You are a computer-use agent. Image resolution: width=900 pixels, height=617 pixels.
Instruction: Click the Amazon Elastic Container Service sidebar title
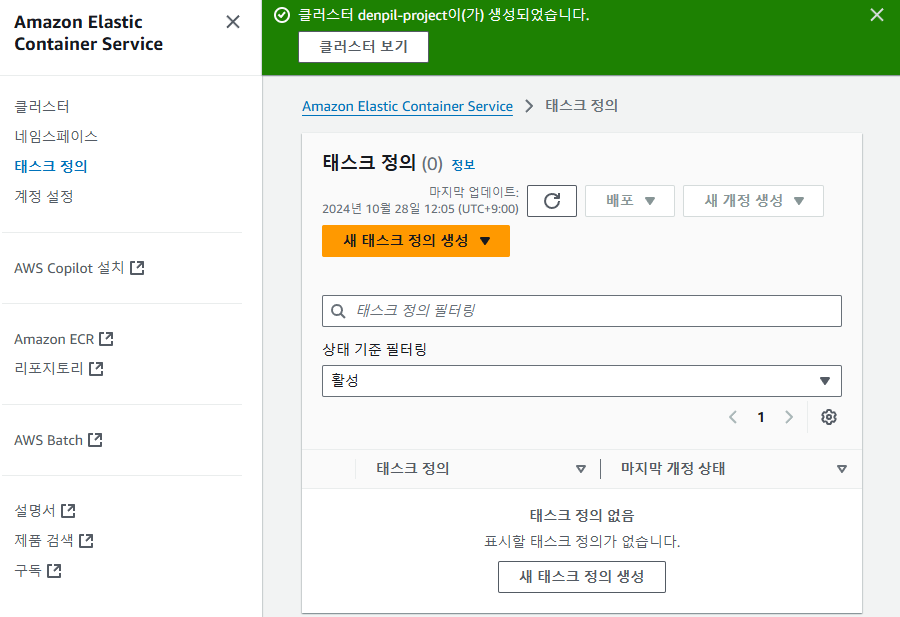(x=88, y=33)
